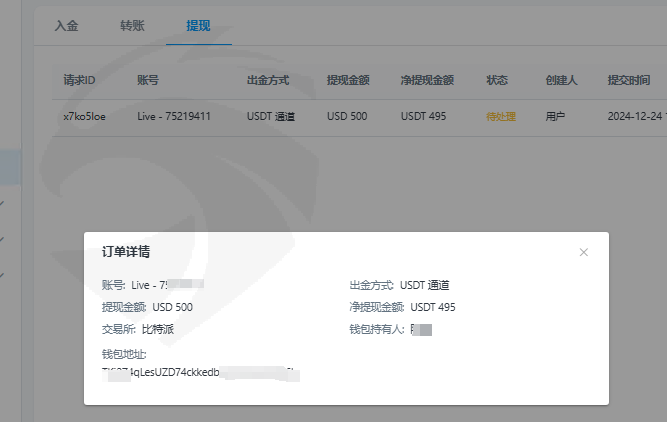Viewport: 667px width, 422px height.
Task: Click the 创建人 column header
Action: point(561,80)
